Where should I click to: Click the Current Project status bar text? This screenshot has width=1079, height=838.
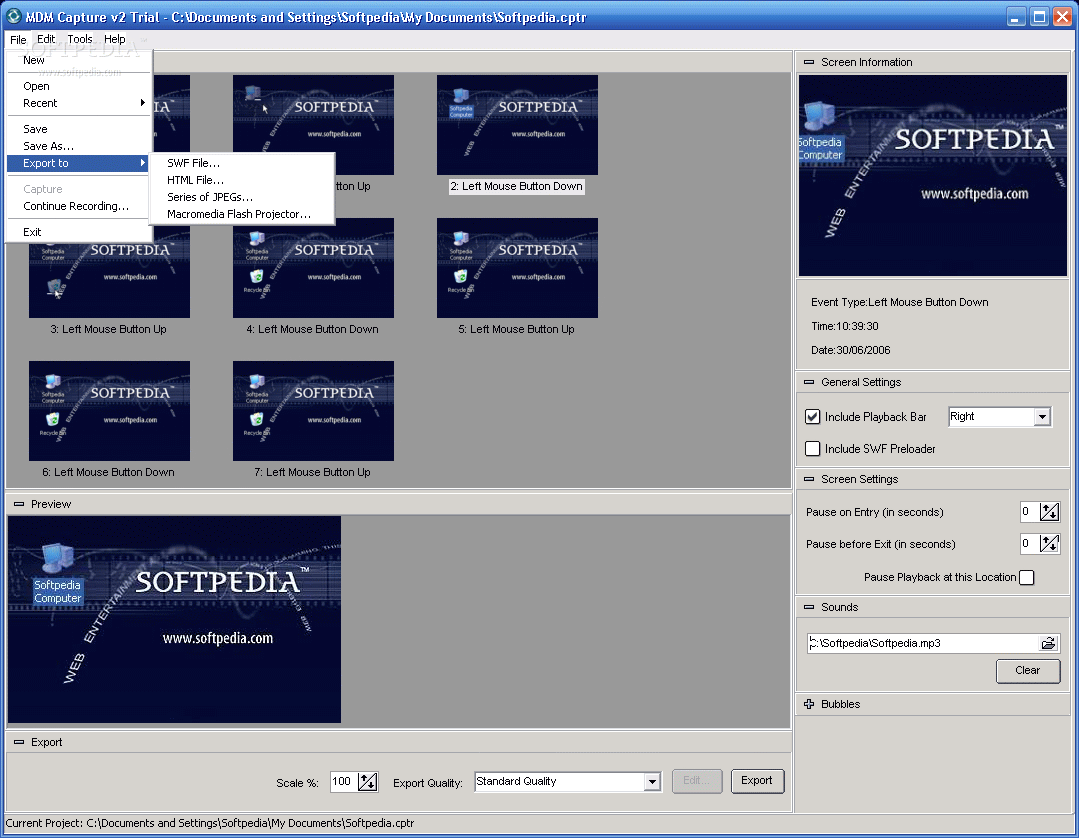pos(210,823)
